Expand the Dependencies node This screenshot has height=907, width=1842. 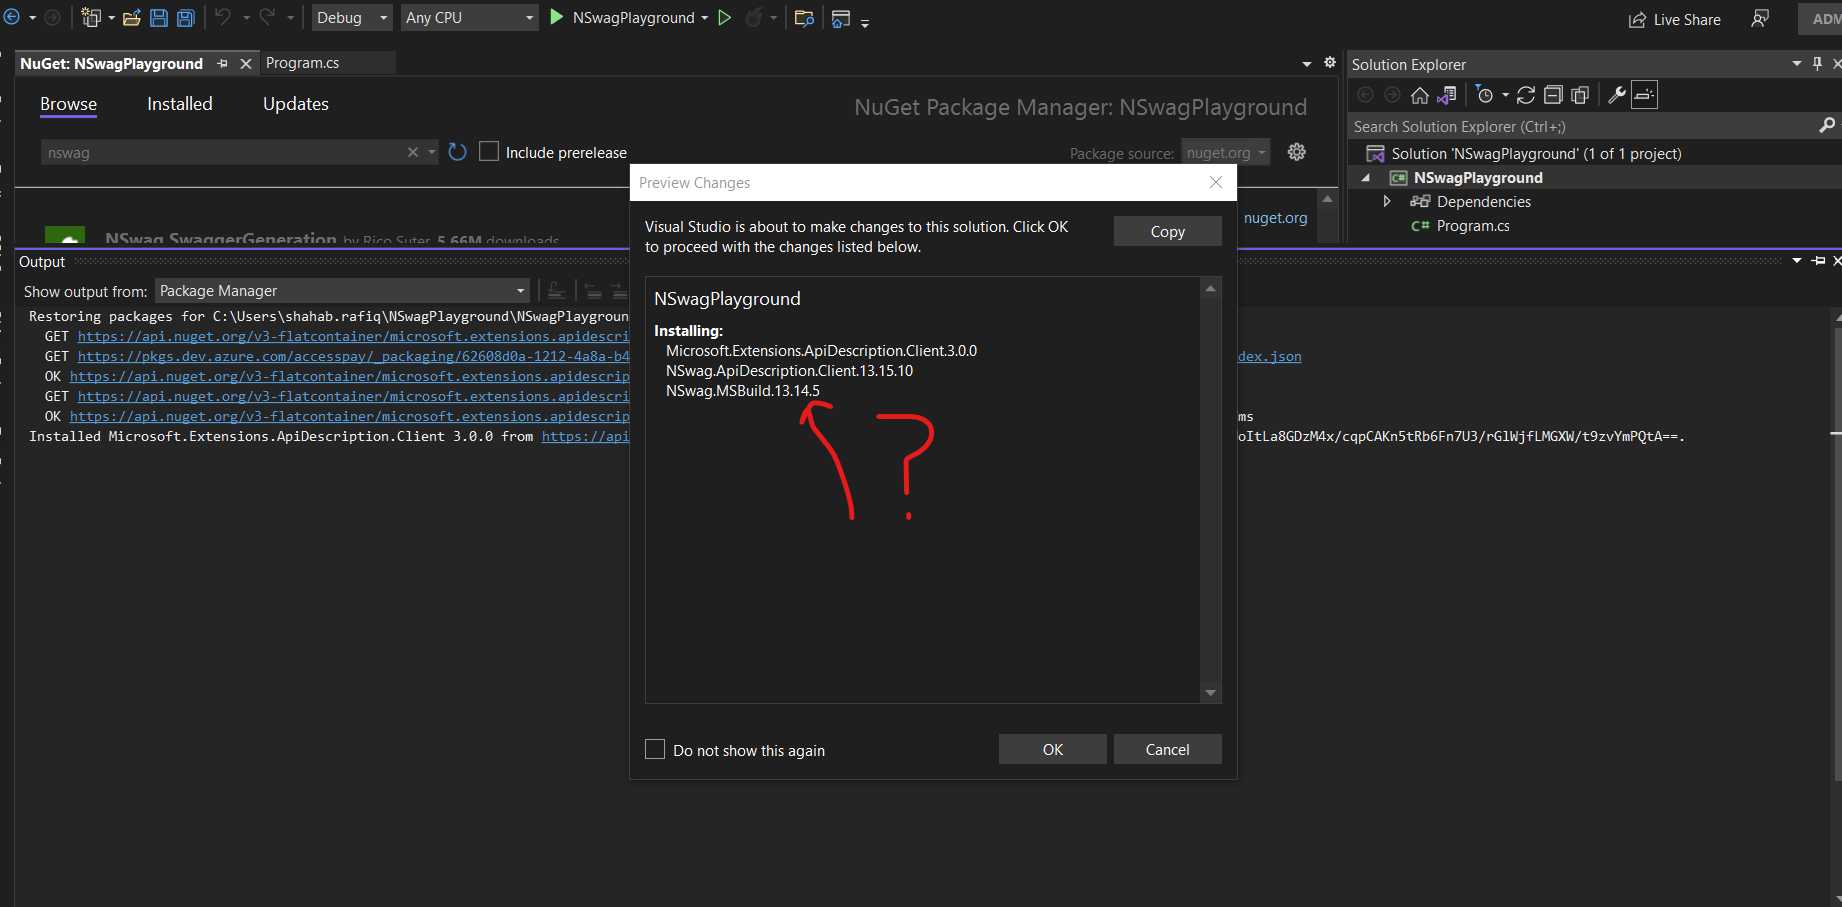coord(1387,201)
